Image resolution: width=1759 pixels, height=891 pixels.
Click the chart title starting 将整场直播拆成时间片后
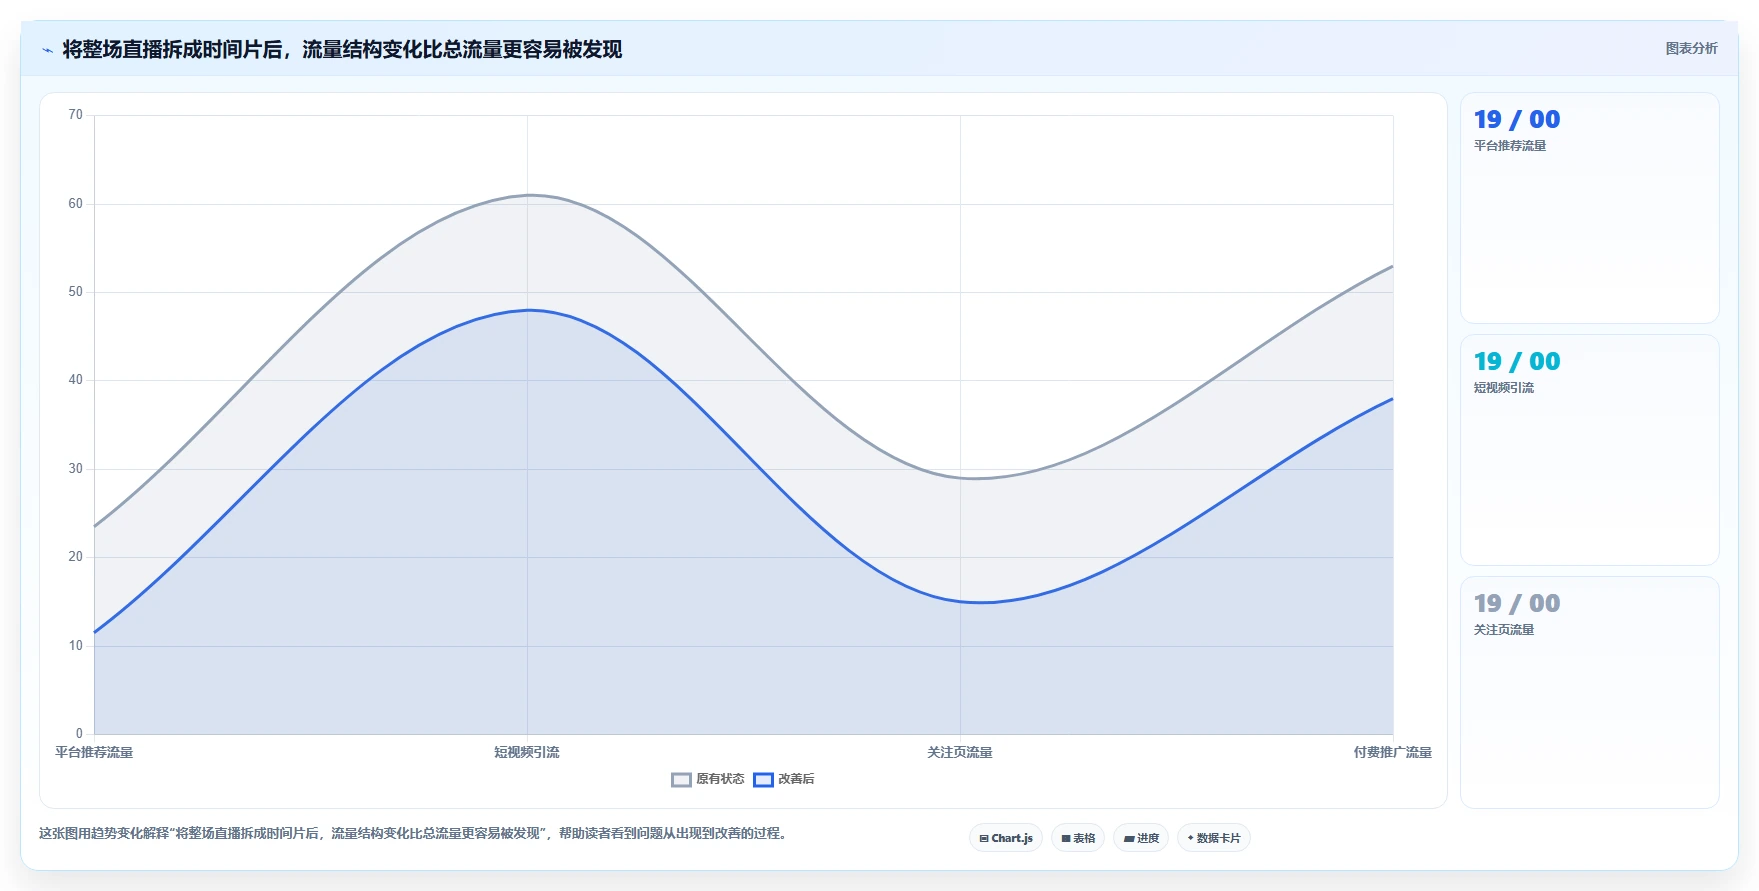[x=342, y=49]
